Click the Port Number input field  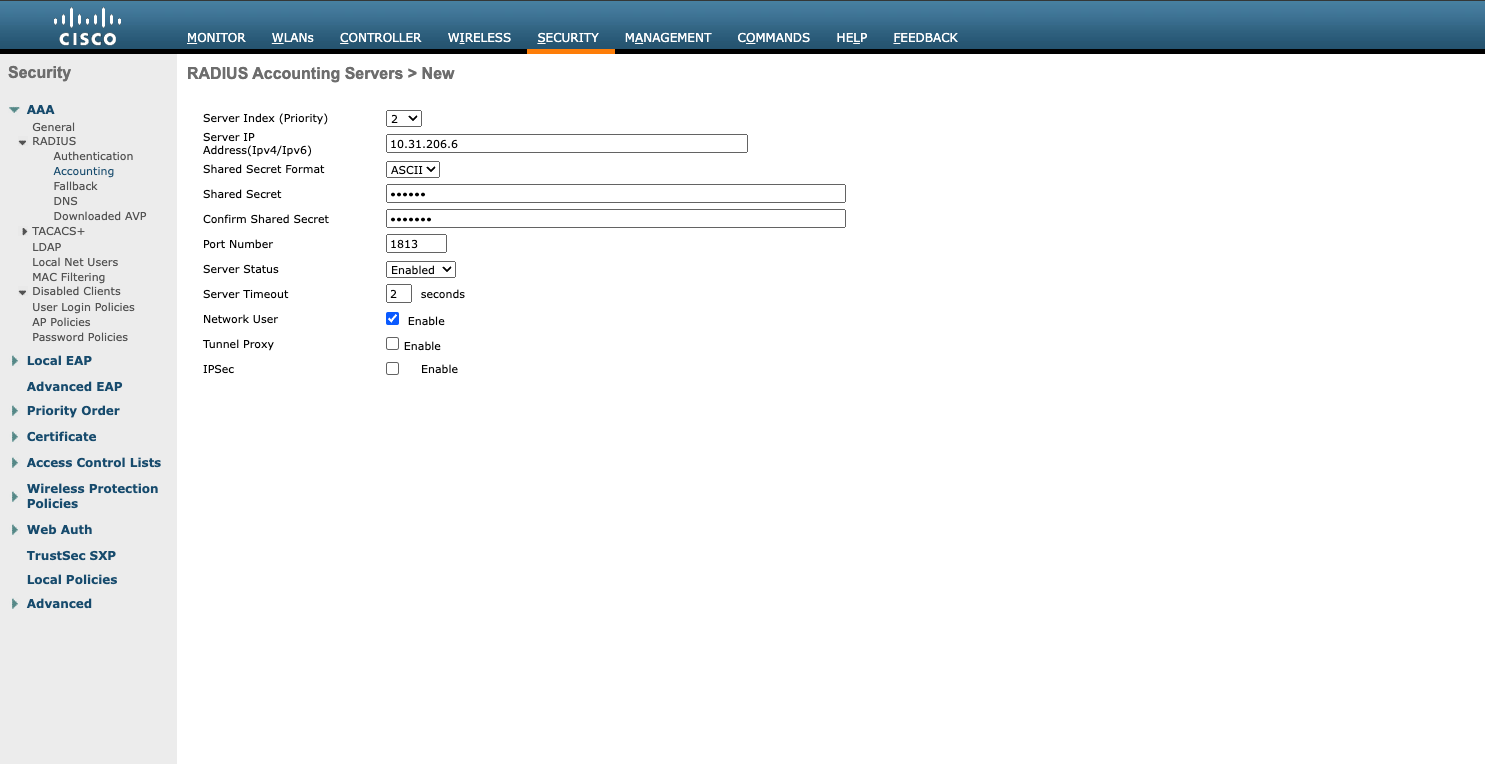click(x=416, y=244)
